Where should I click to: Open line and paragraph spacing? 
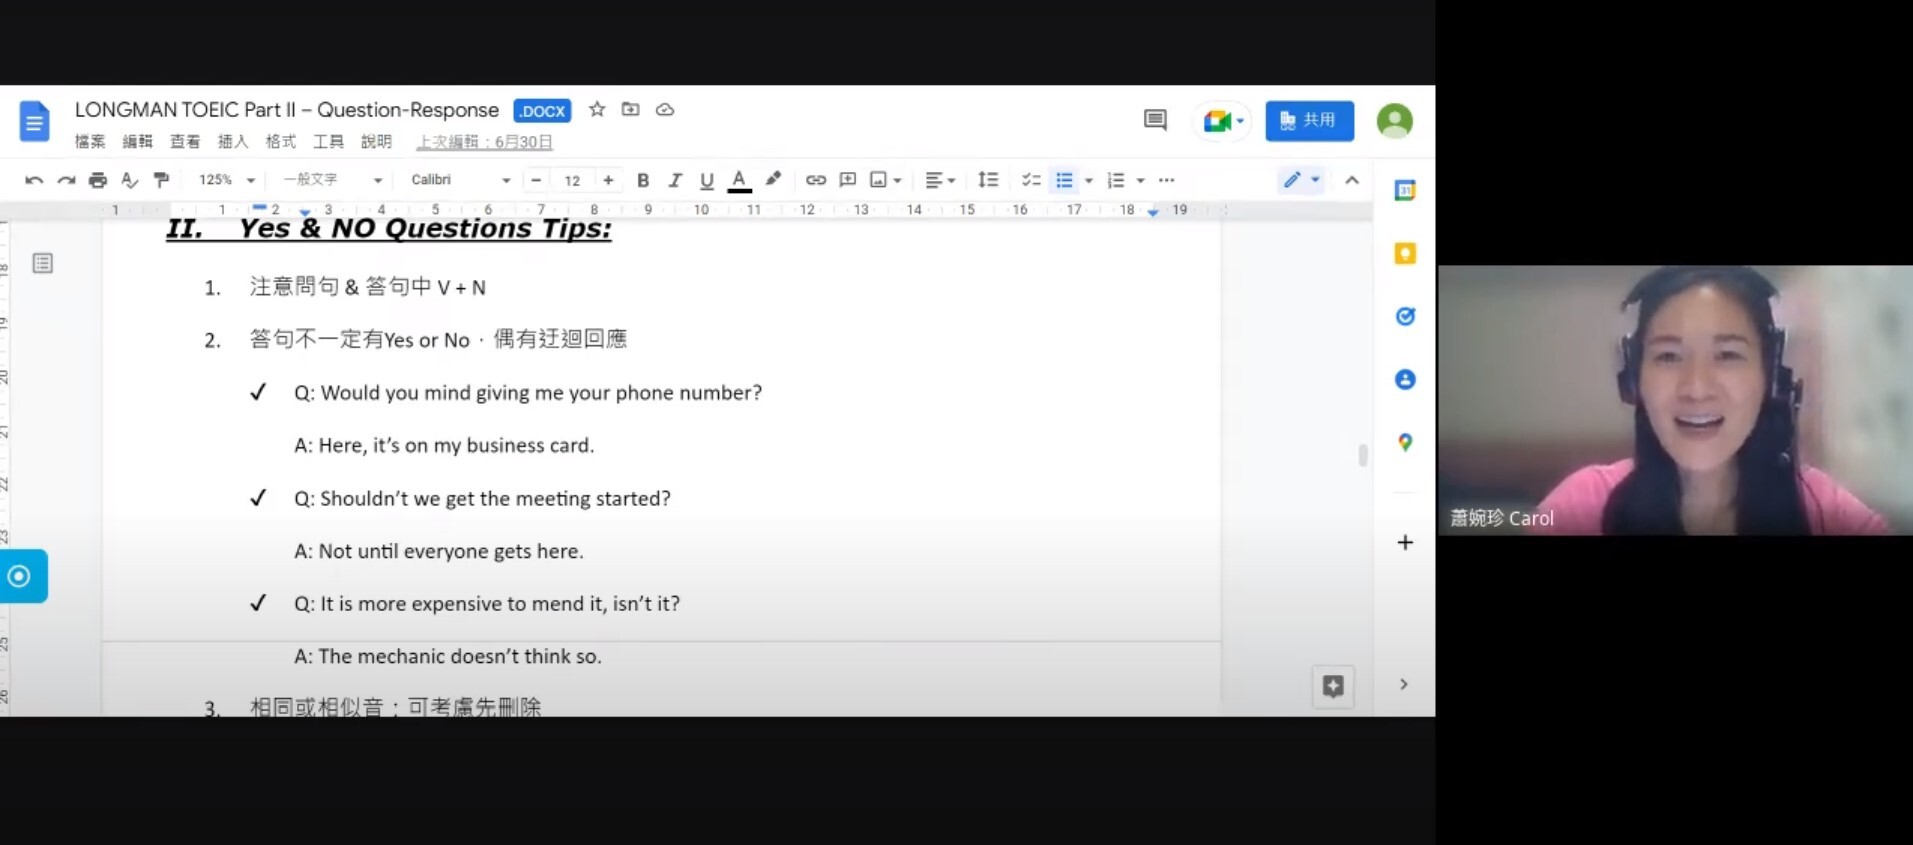tap(988, 180)
